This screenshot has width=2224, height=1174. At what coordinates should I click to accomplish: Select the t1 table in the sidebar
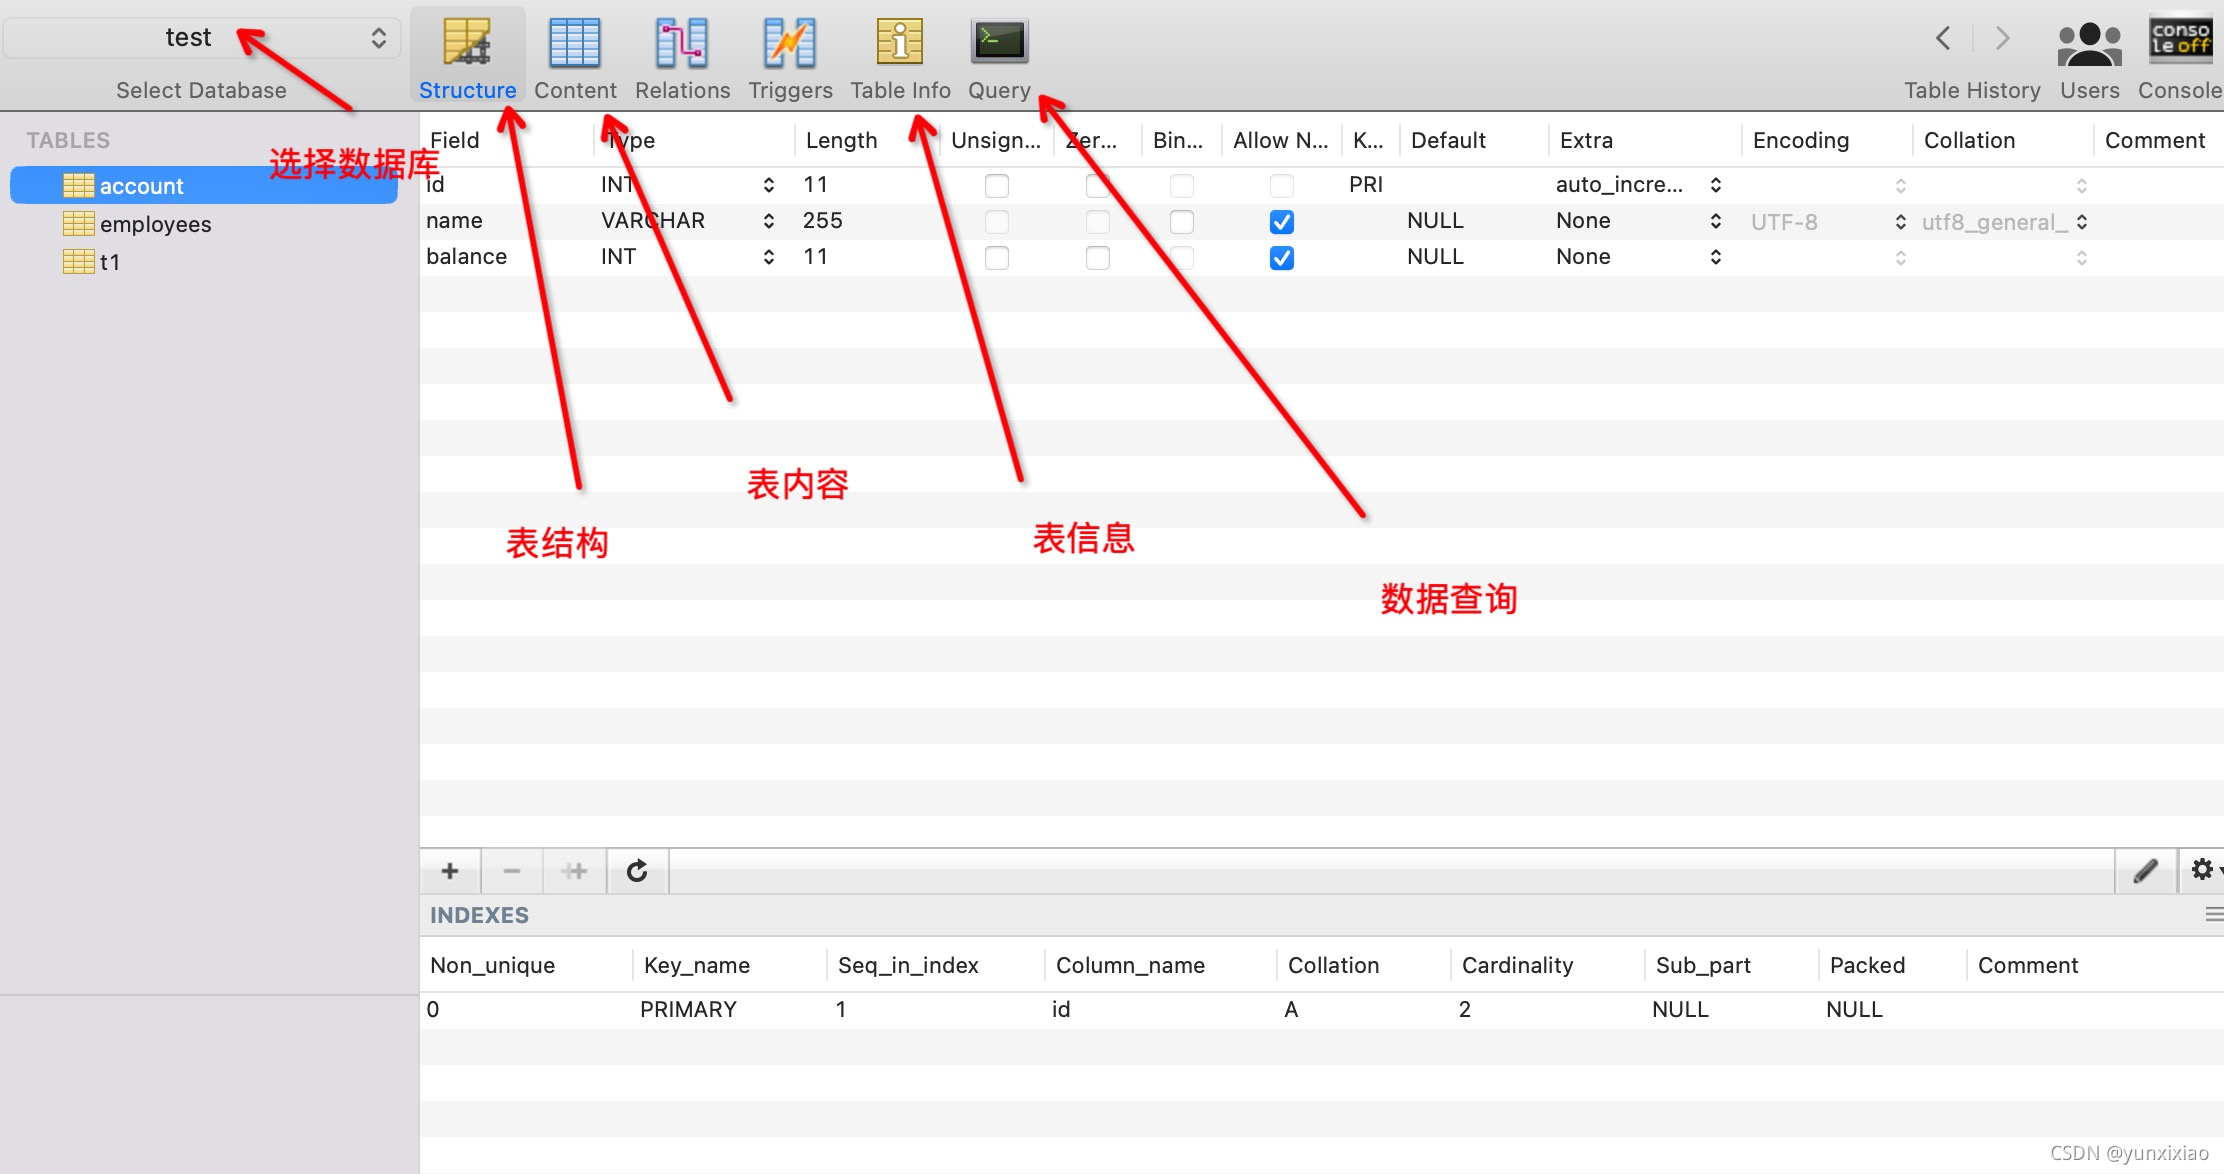pyautogui.click(x=110, y=261)
